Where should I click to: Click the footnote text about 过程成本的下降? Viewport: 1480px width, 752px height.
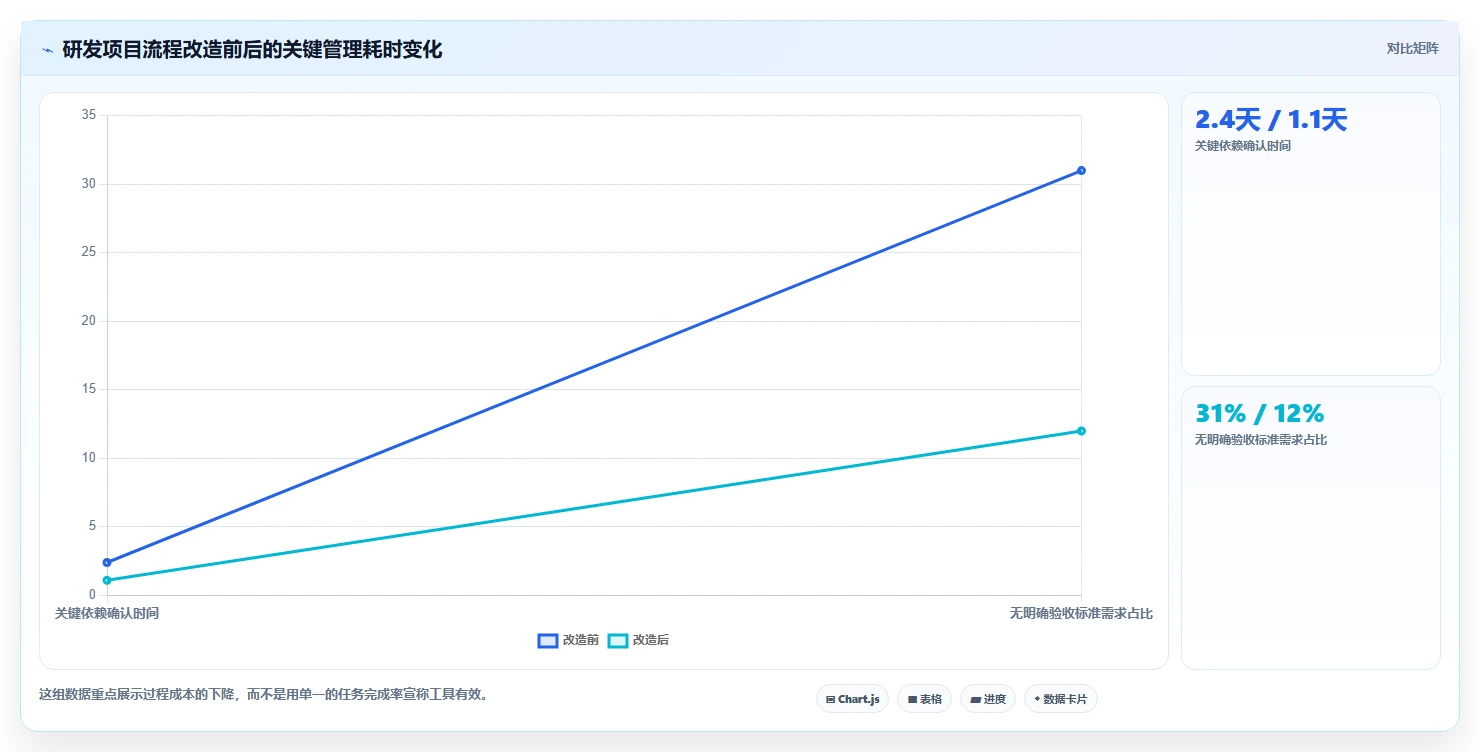click(x=265, y=694)
